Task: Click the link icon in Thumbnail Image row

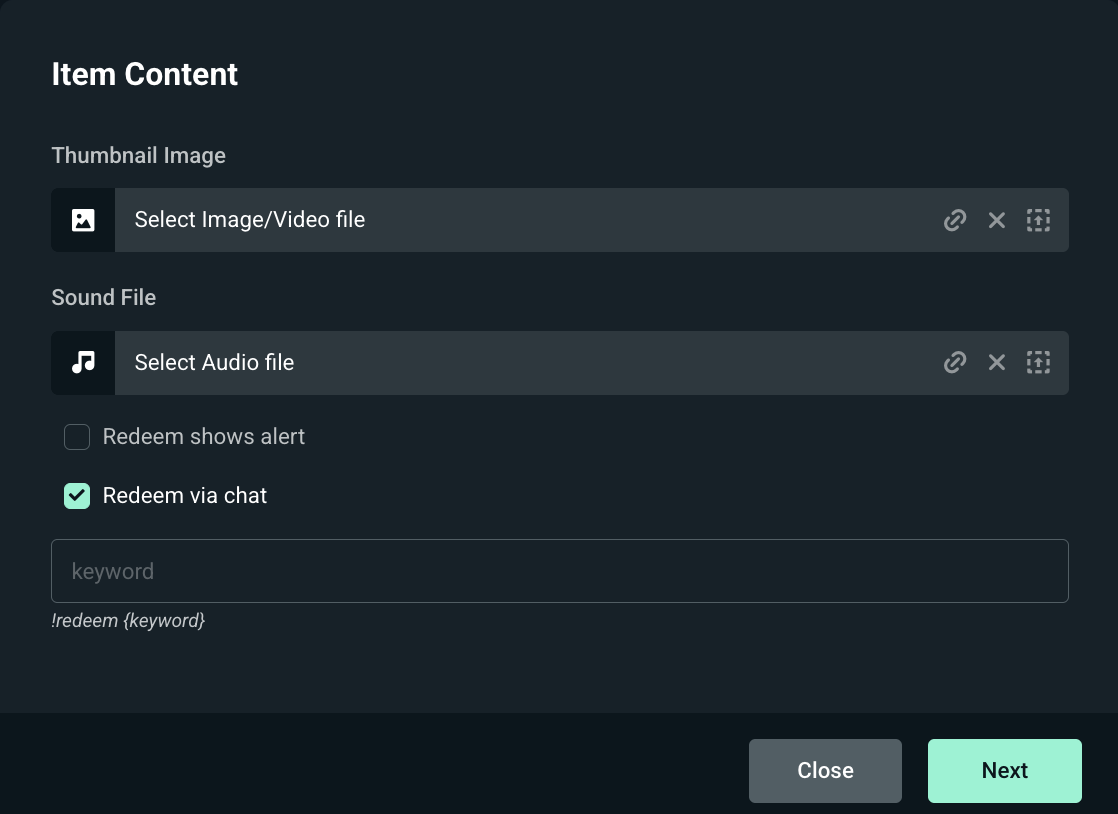Action: [x=955, y=220]
